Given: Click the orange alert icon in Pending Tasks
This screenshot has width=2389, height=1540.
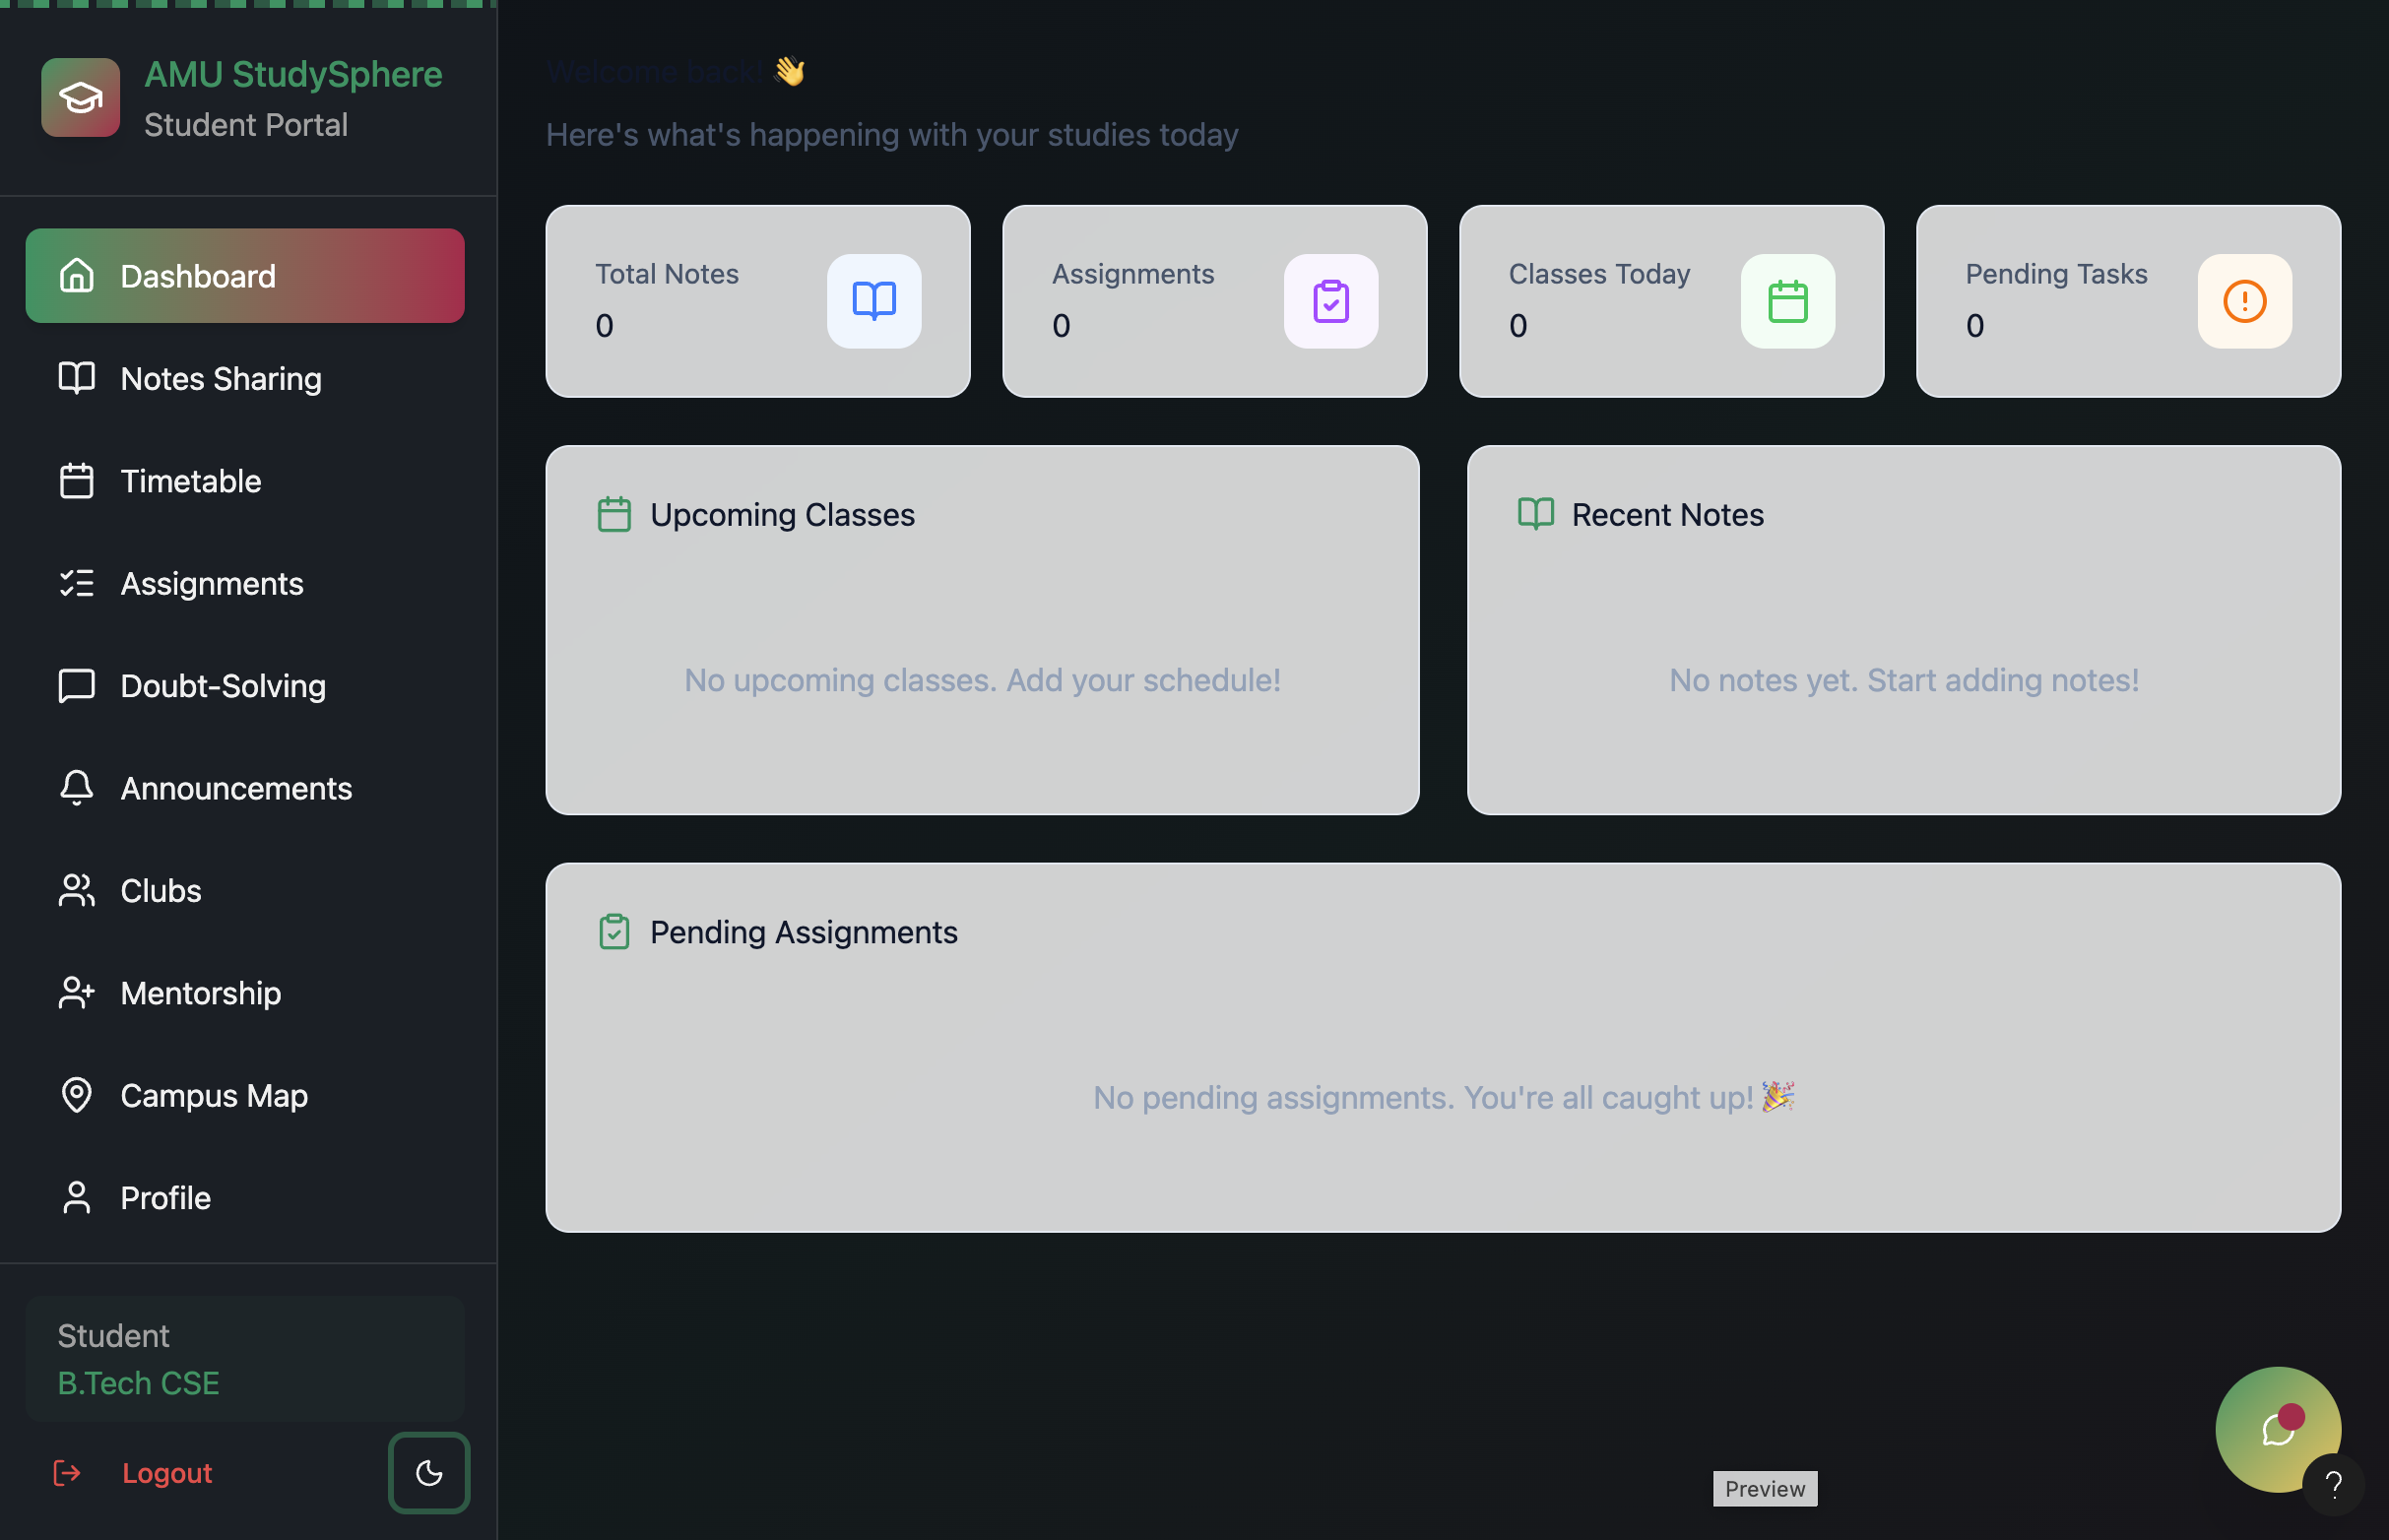Looking at the screenshot, I should [2244, 301].
